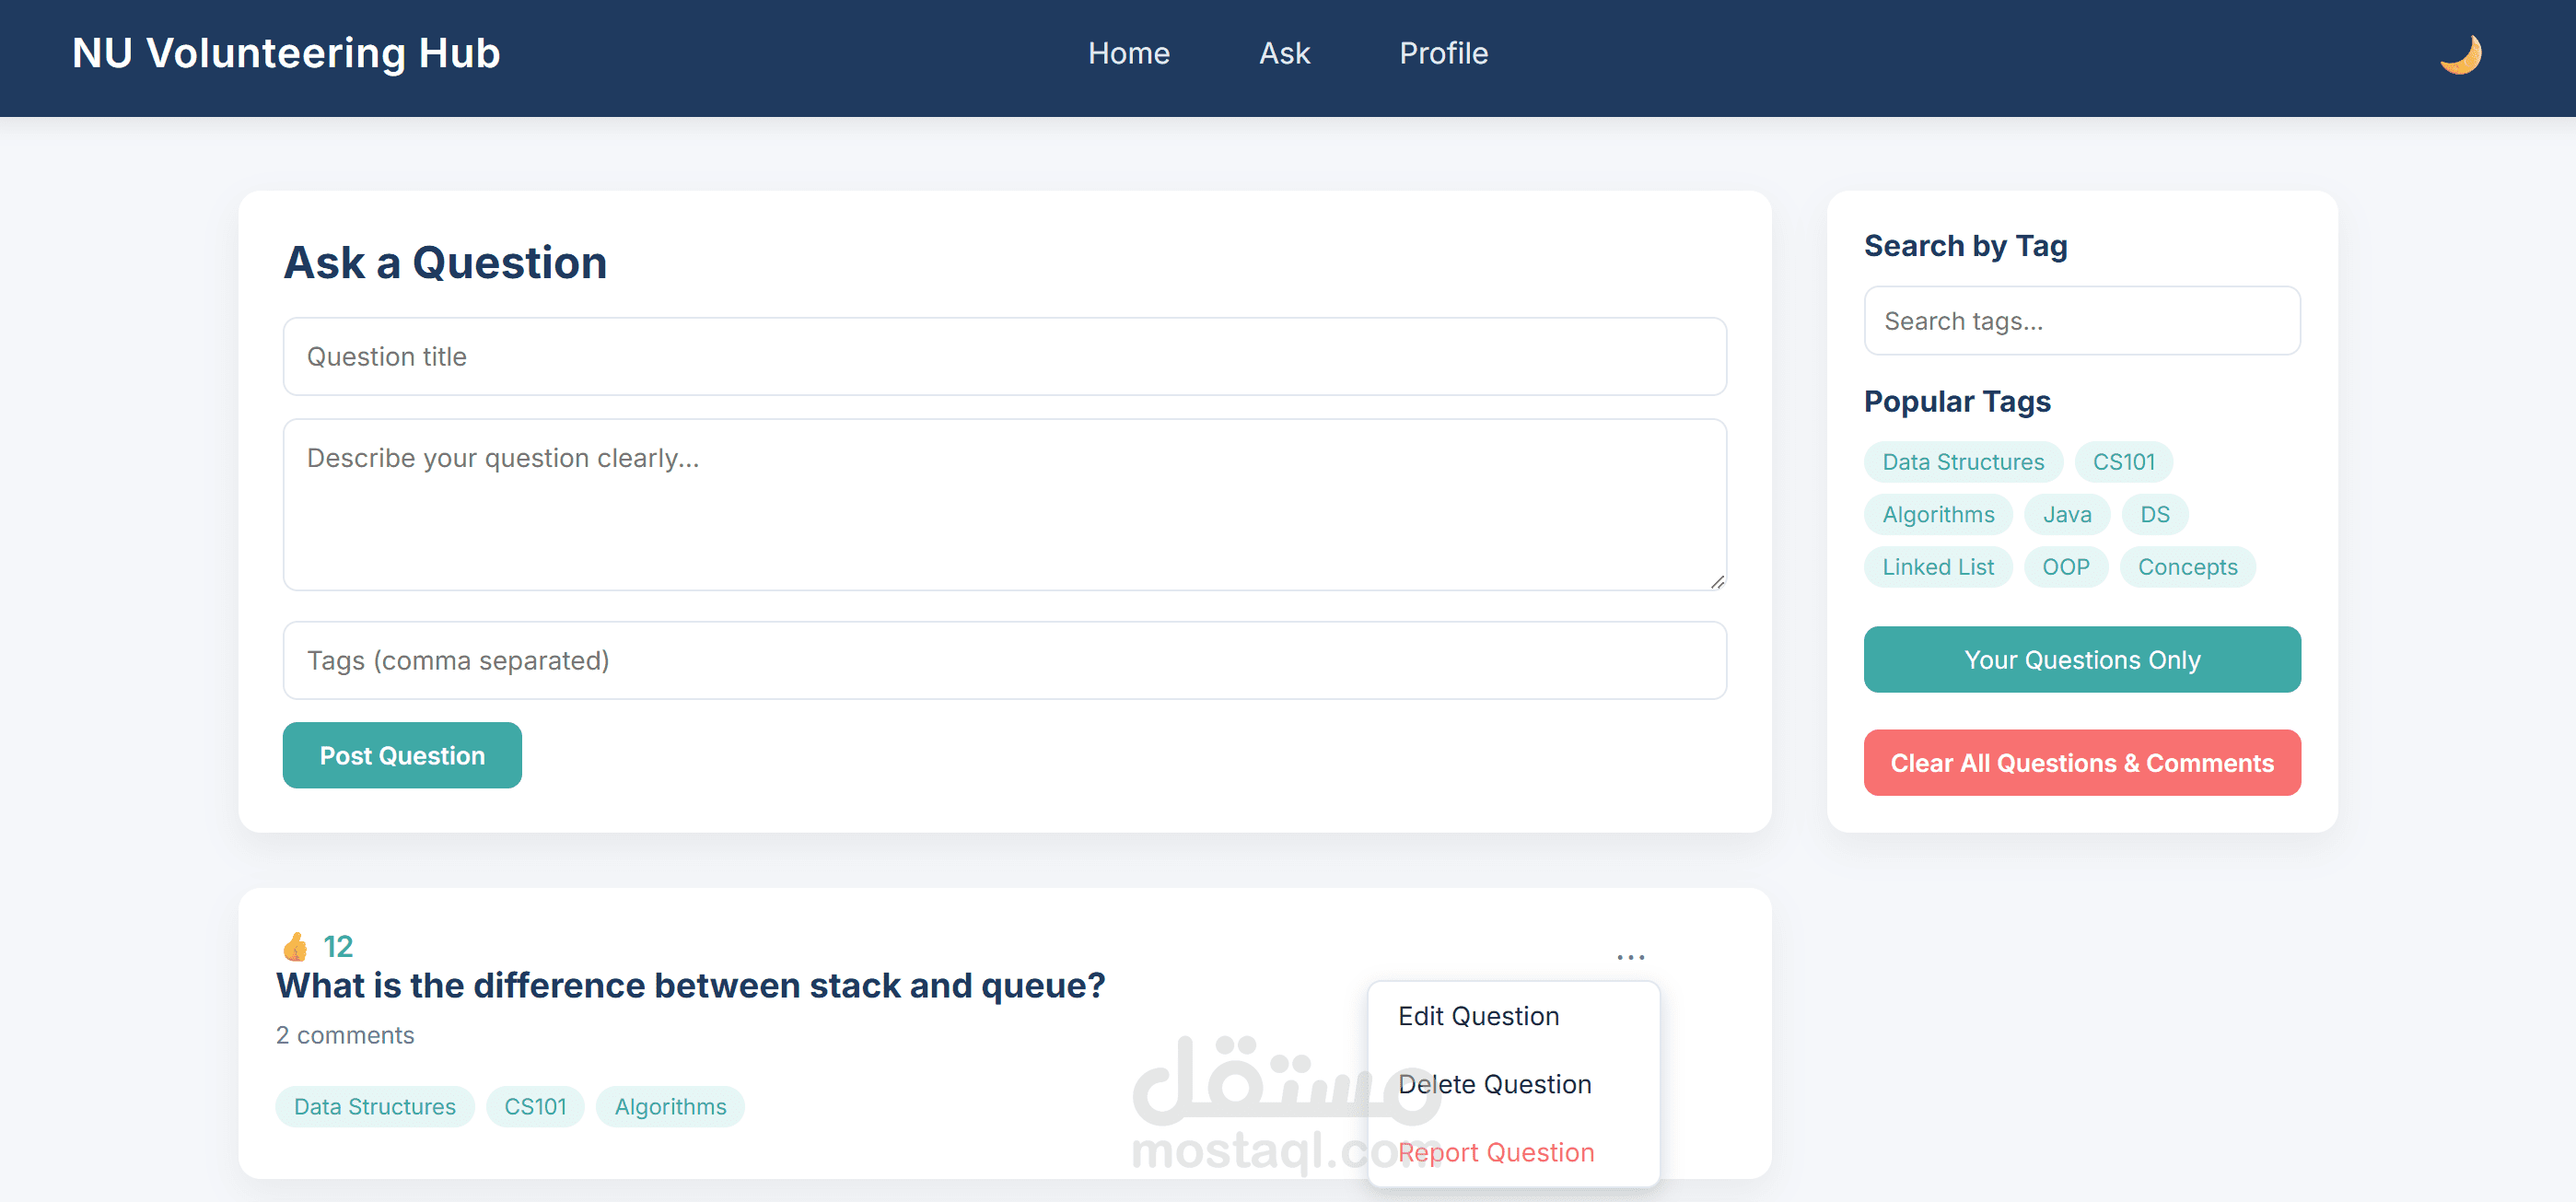This screenshot has width=2576, height=1202.
Task: Enable the Your Questions Only filter
Action: tap(2081, 659)
